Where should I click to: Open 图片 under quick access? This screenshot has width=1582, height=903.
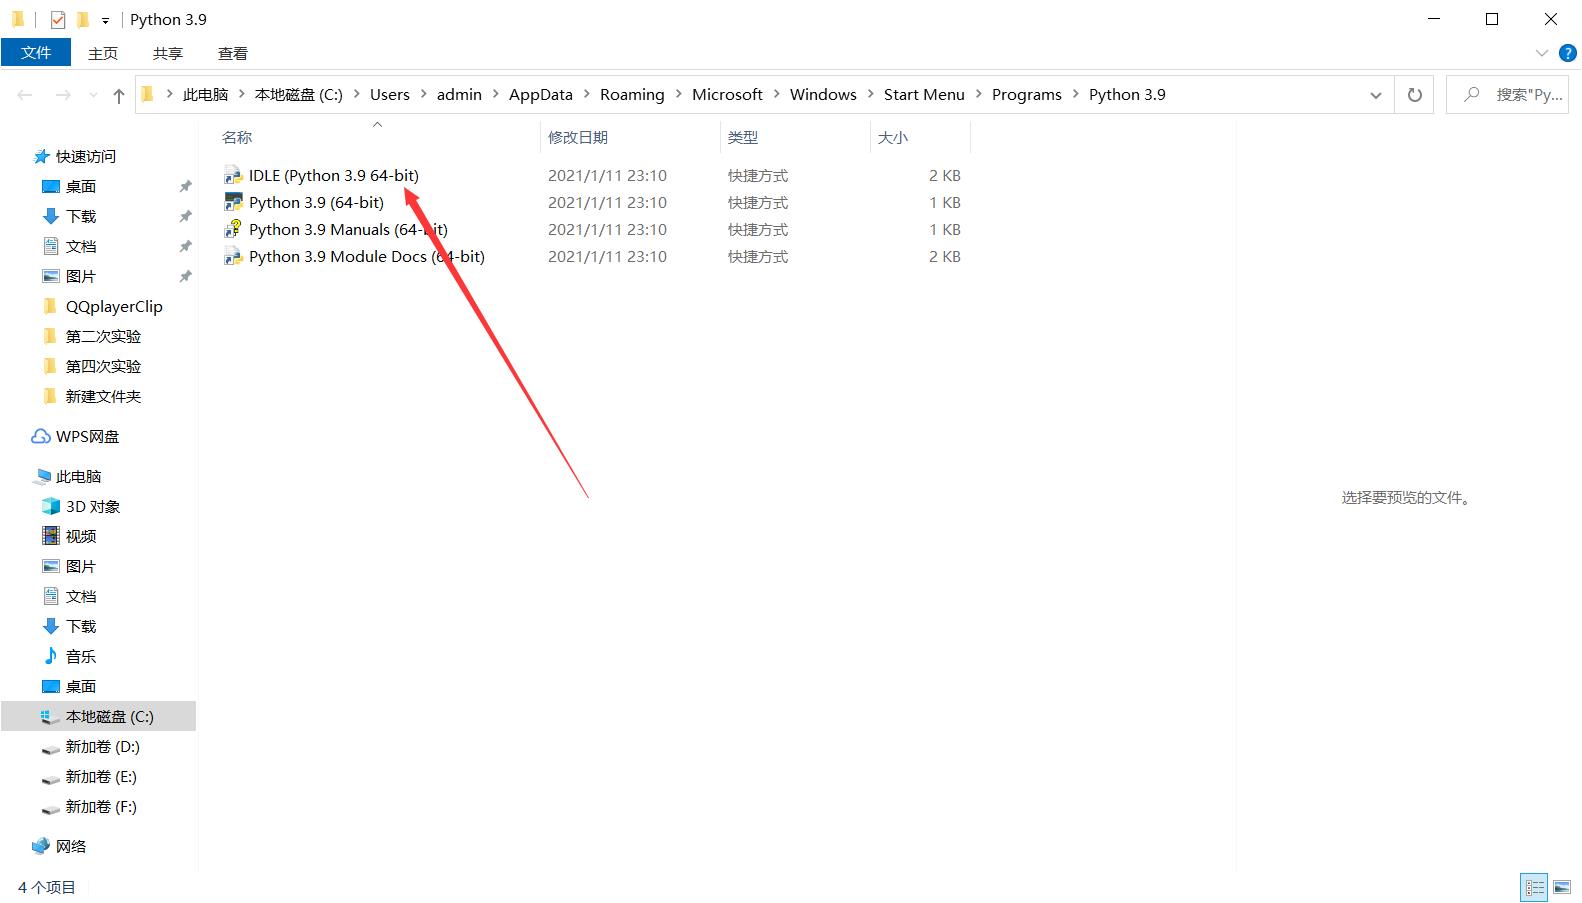(80, 277)
